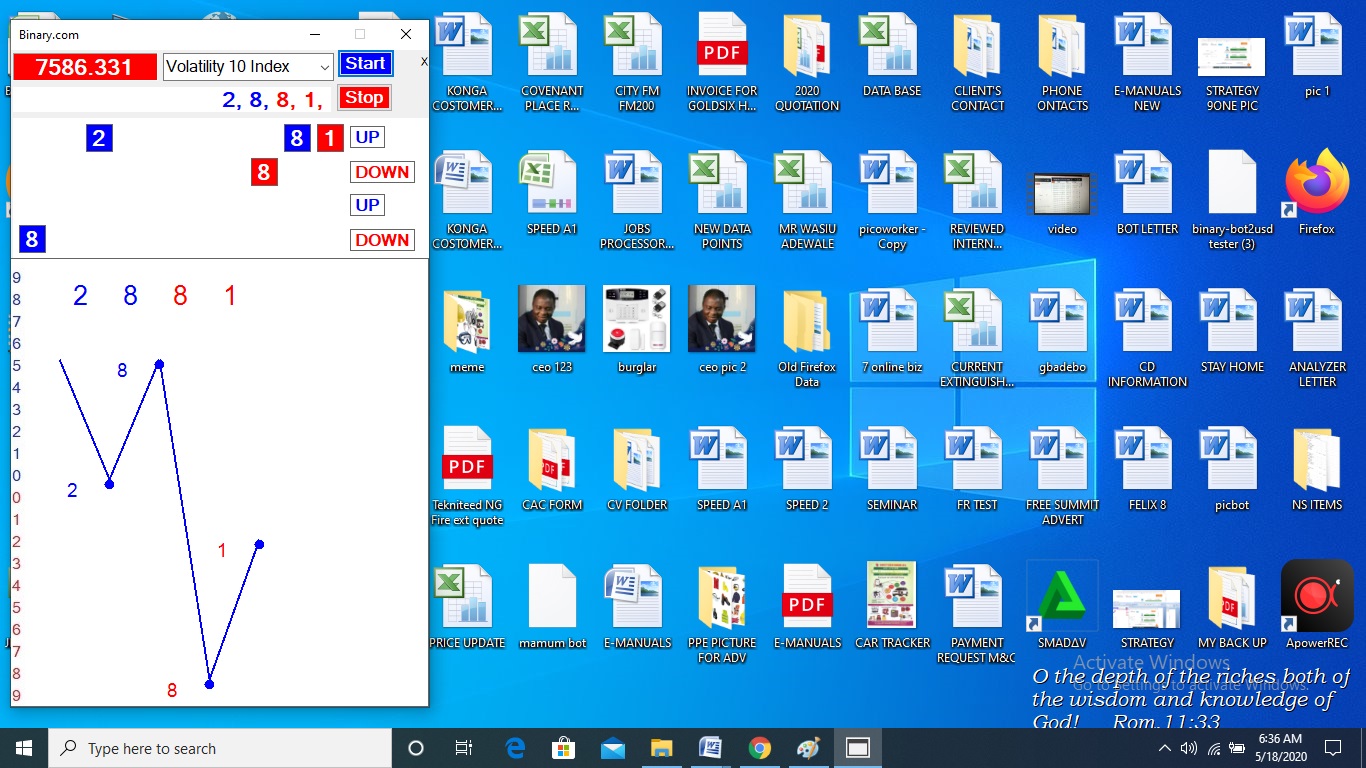Open the Volatility 10 Index dropdown
Image resolution: width=1366 pixels, height=768 pixels.
(x=248, y=66)
